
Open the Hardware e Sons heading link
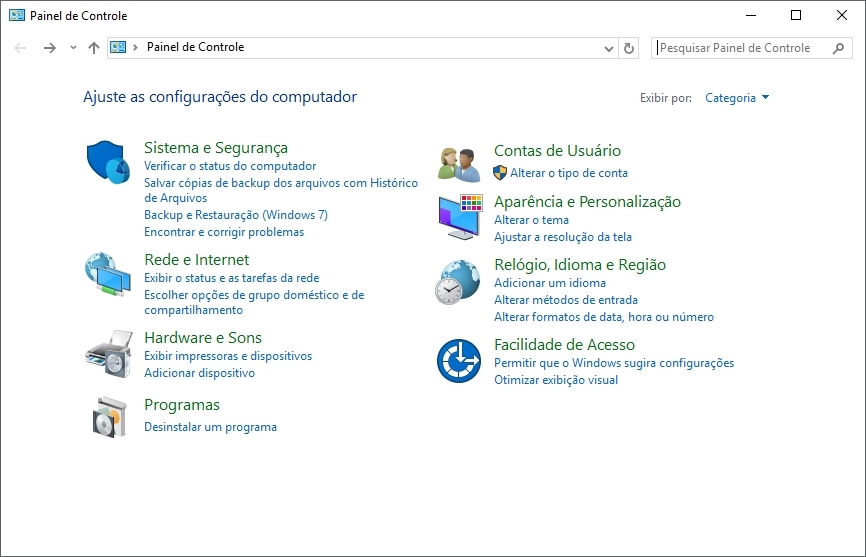(203, 337)
